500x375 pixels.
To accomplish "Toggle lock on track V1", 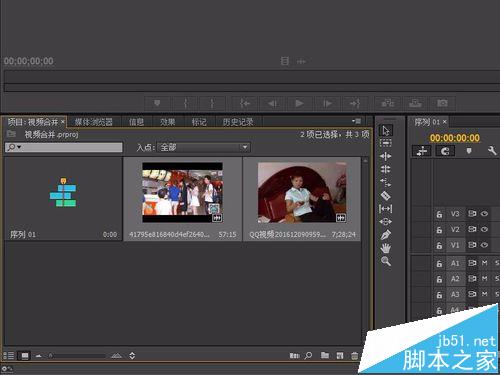I will (x=439, y=245).
